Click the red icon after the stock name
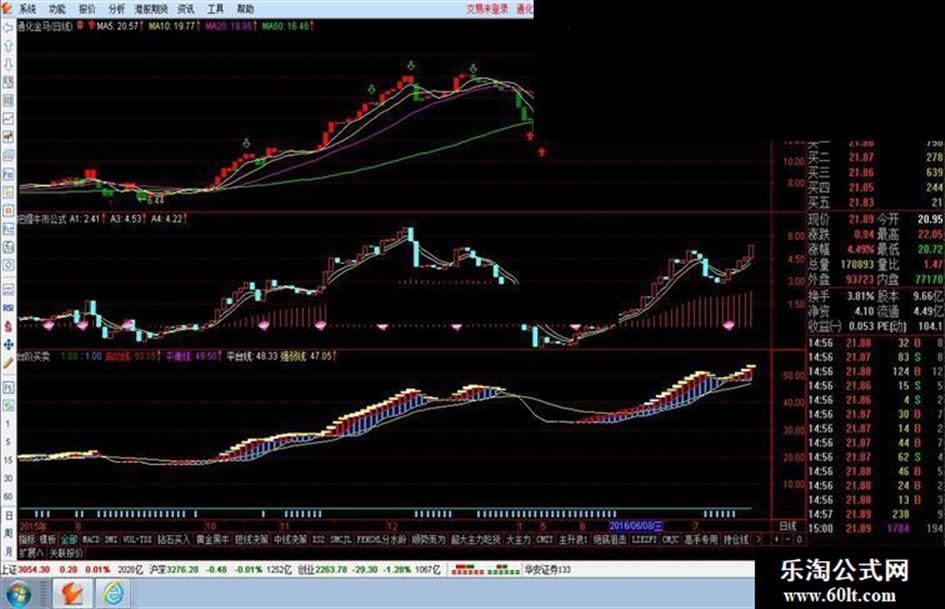This screenshot has height=609, width=945. point(80,26)
